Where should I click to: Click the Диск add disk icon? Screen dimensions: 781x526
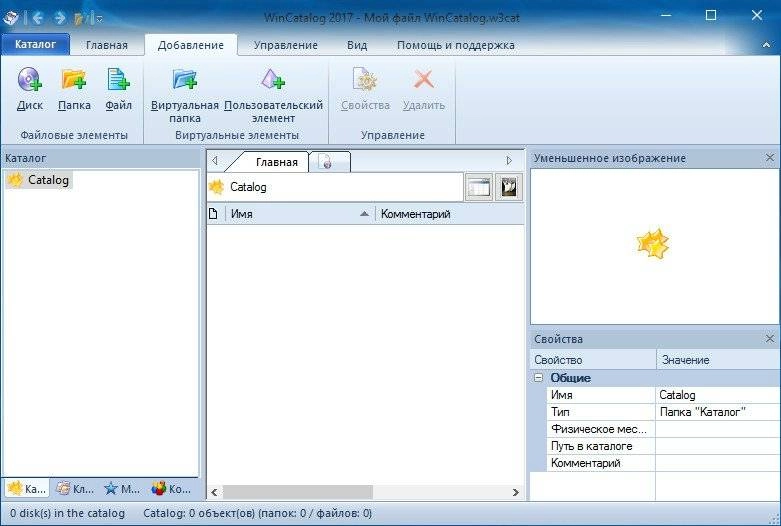pyautogui.click(x=29, y=80)
